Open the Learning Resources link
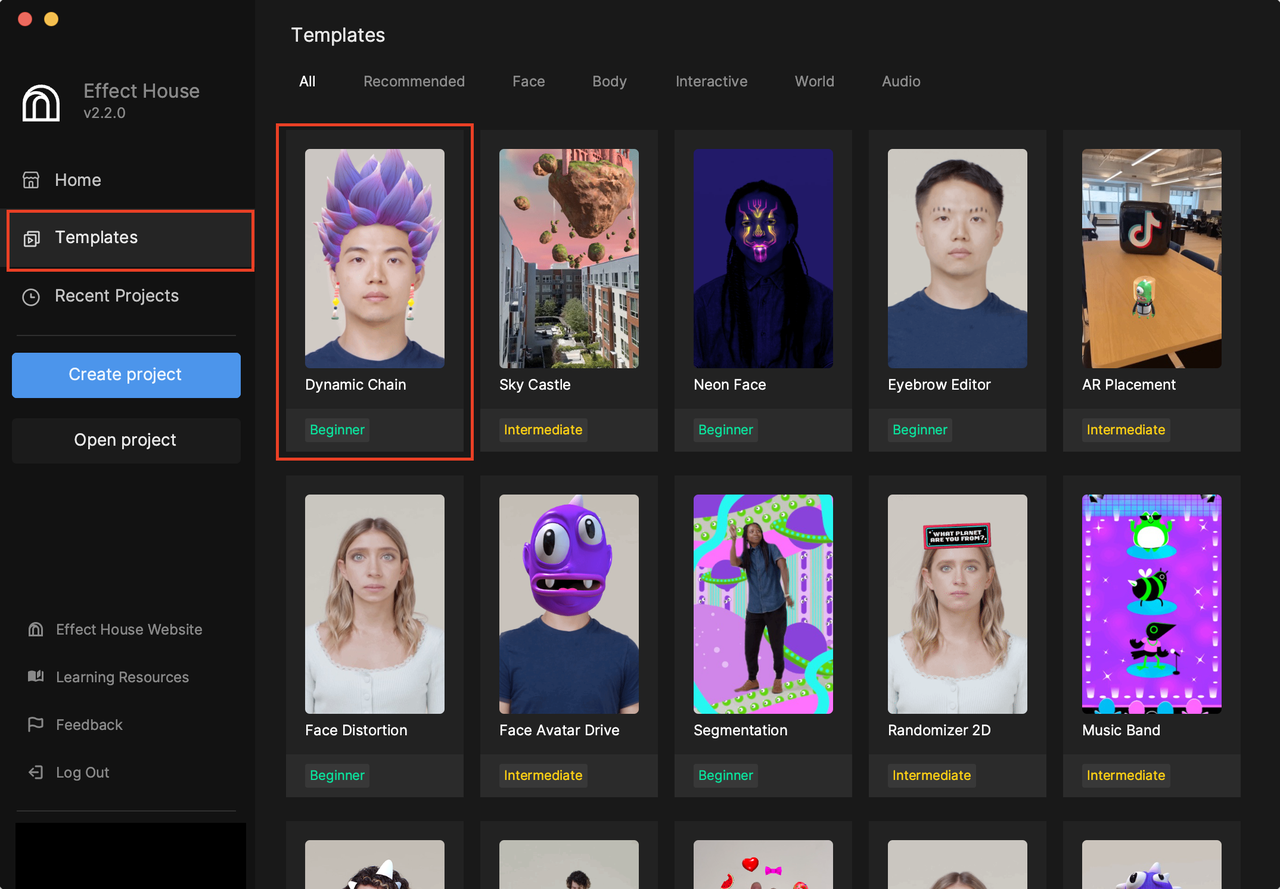Screen dimensions: 1280x889 point(122,677)
